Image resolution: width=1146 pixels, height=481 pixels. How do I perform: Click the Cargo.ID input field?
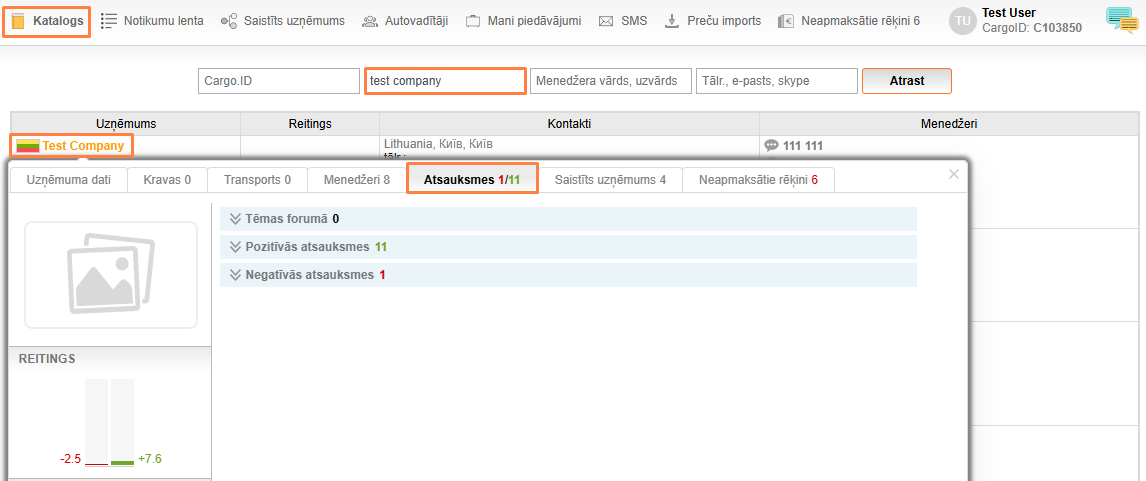[279, 81]
